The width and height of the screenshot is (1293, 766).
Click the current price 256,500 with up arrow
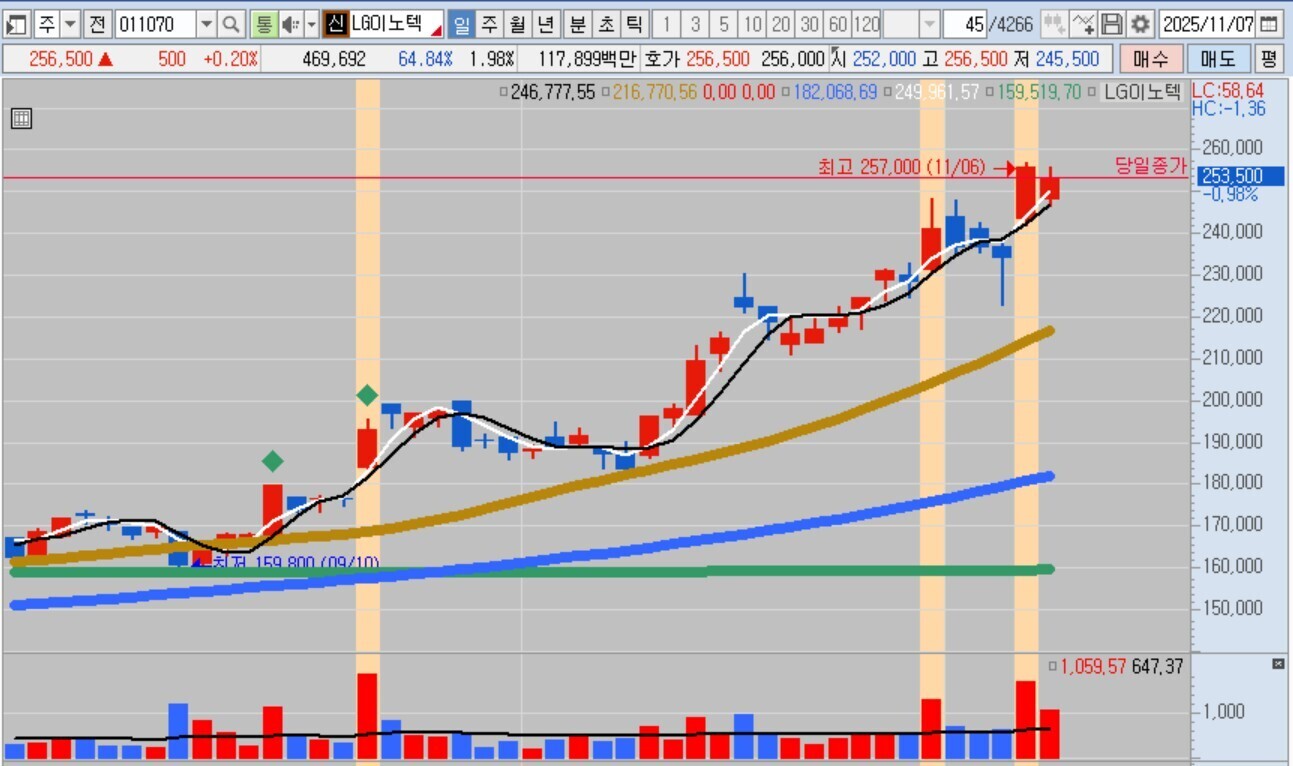(x=71, y=59)
